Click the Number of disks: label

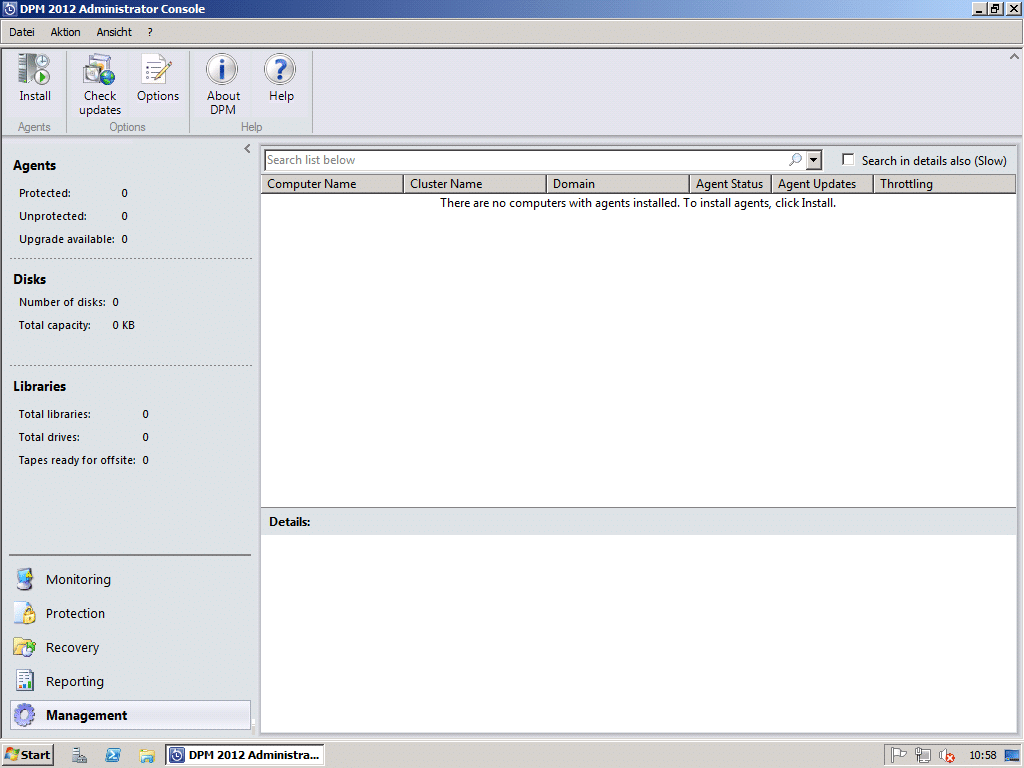tap(62, 302)
